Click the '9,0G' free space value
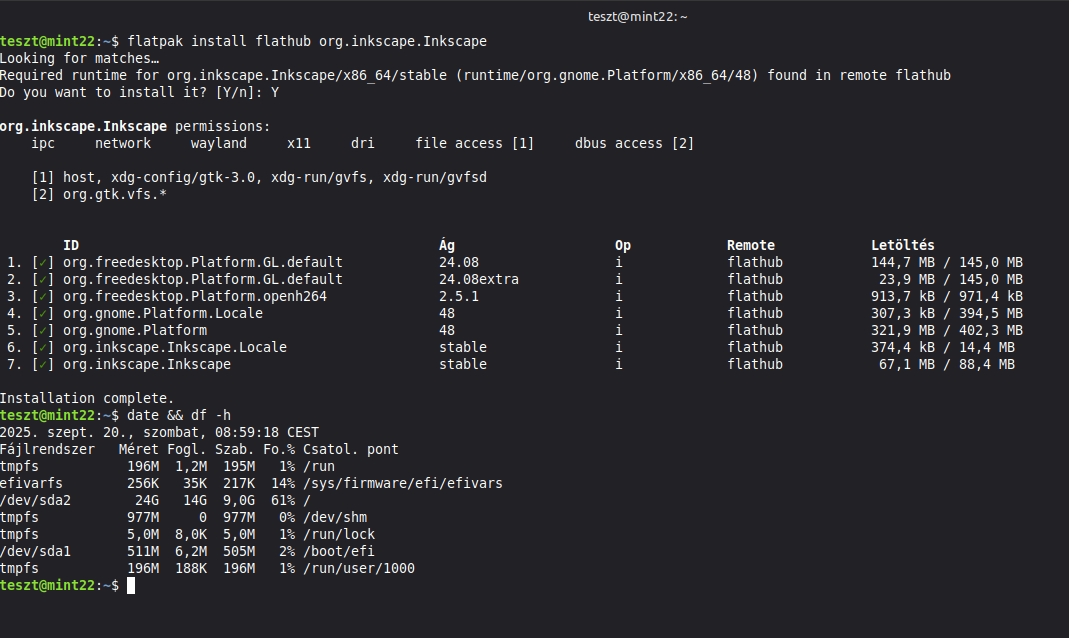 click(239, 500)
